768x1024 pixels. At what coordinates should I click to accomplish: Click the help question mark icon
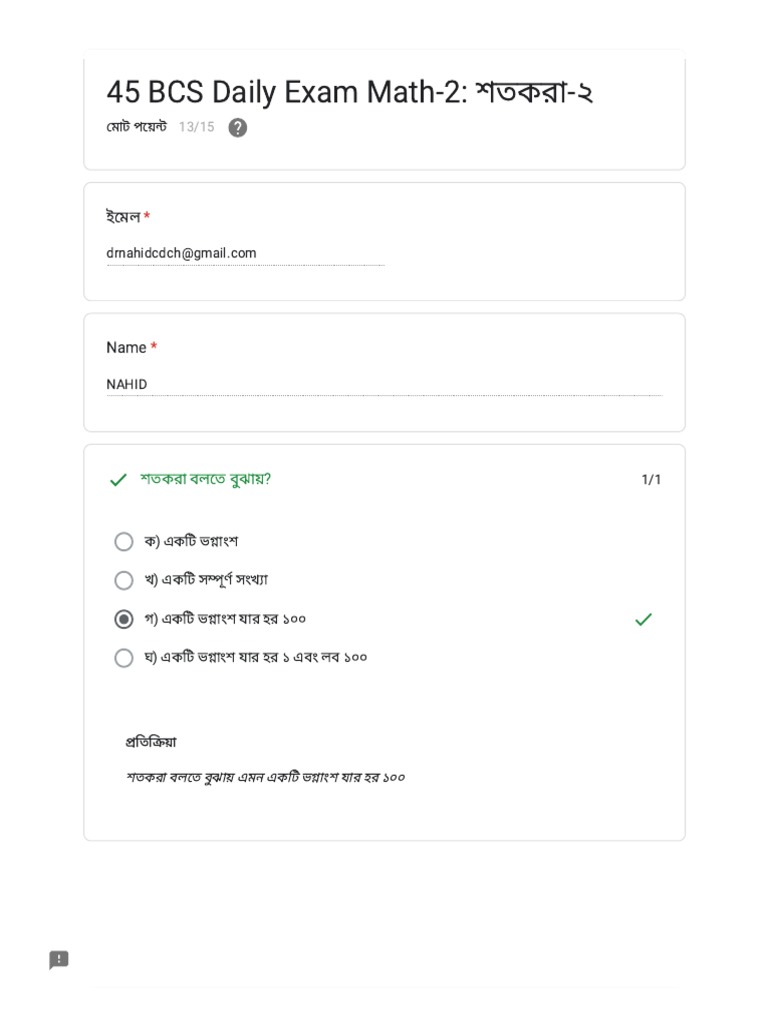[x=237, y=128]
